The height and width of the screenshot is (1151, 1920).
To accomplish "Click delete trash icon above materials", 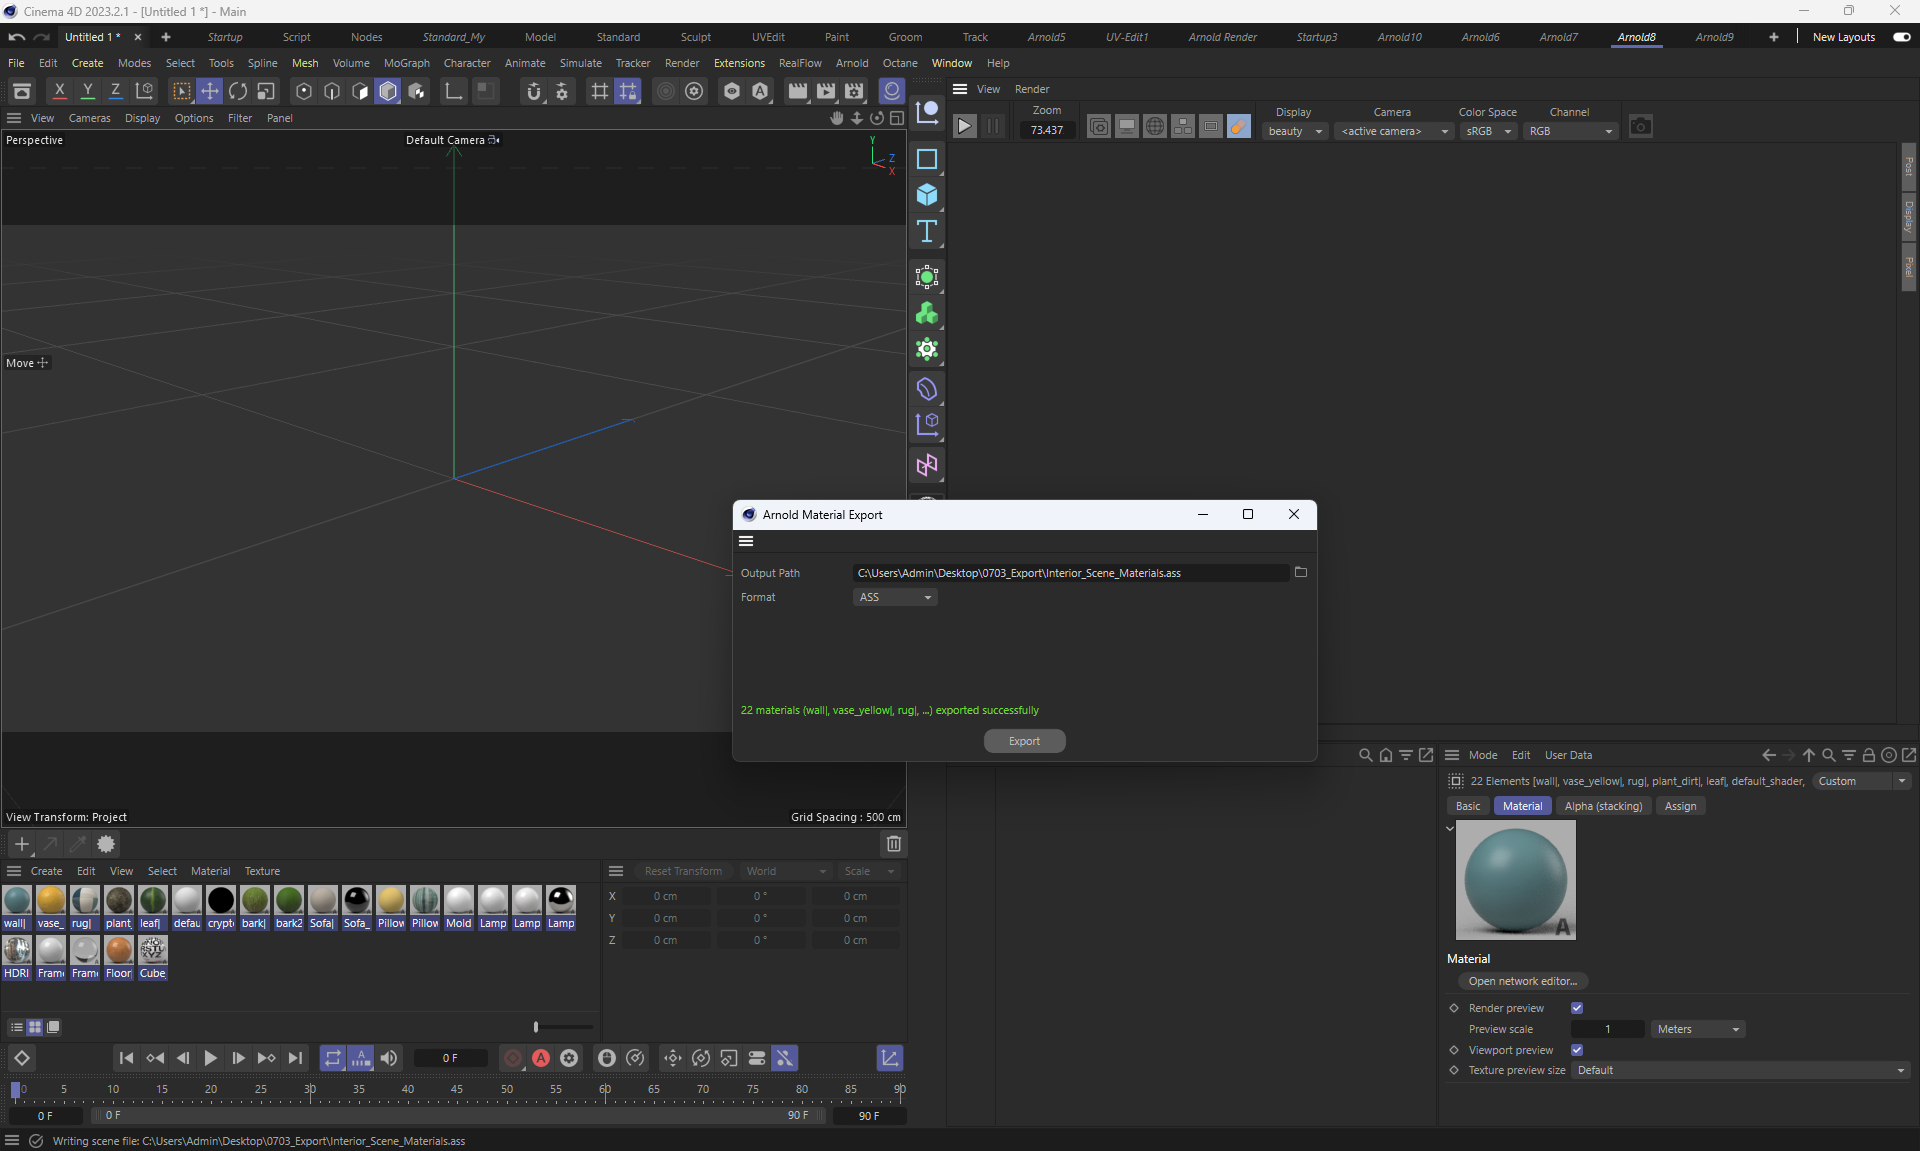I will pos(893,844).
